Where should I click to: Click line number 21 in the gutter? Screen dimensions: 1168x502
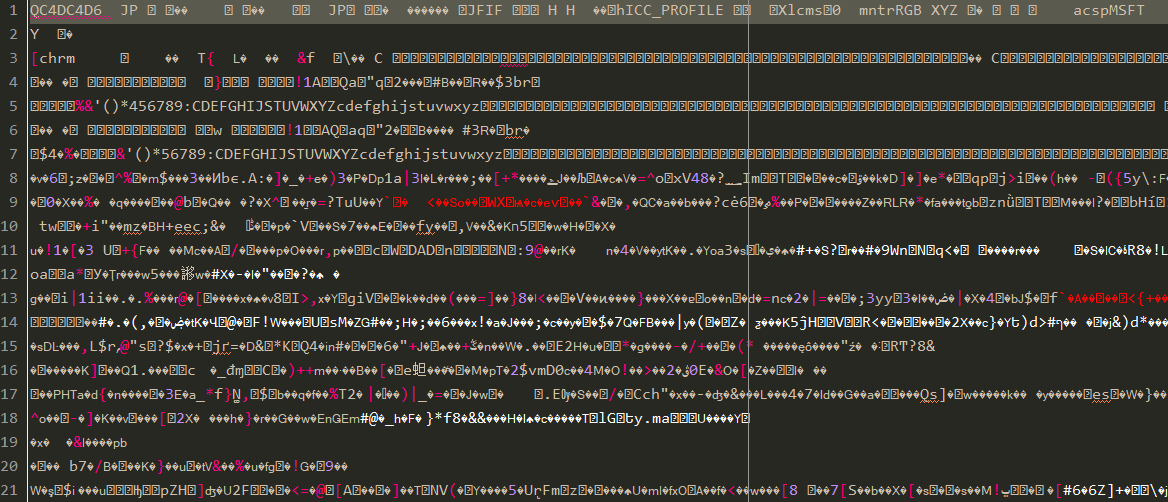pyautogui.click(x=10, y=490)
